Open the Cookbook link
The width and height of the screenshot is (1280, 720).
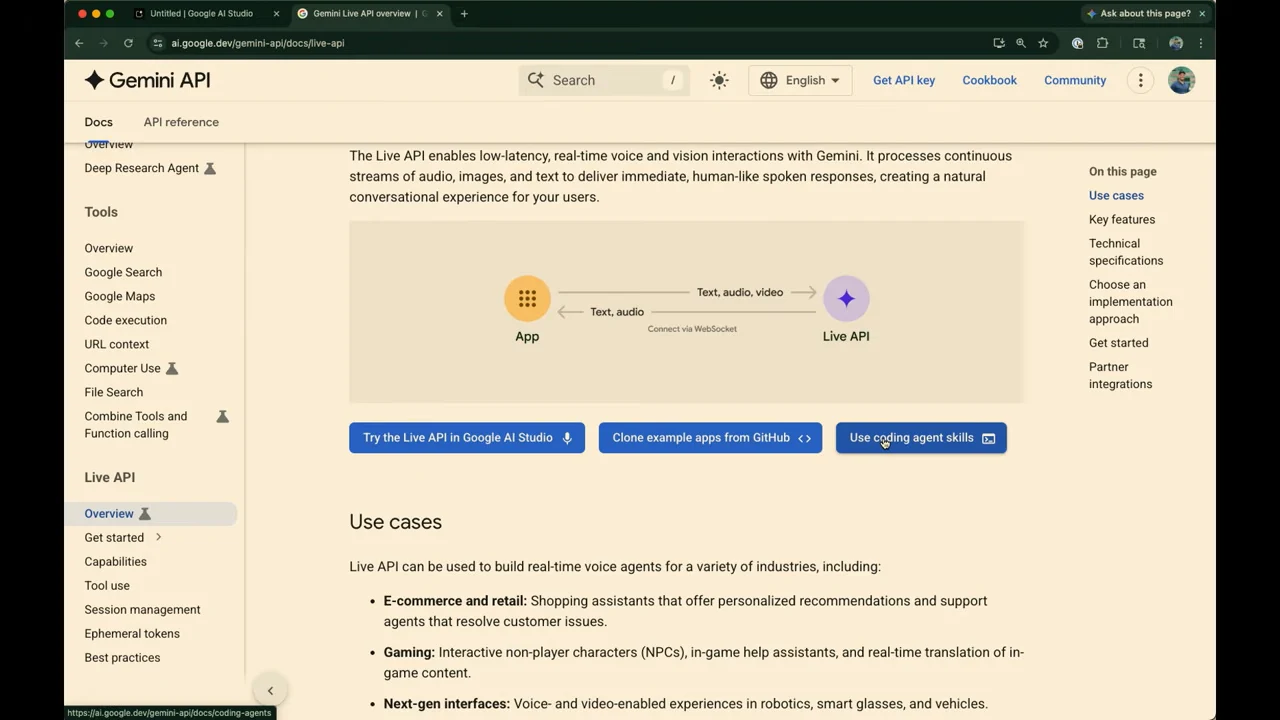tap(989, 80)
